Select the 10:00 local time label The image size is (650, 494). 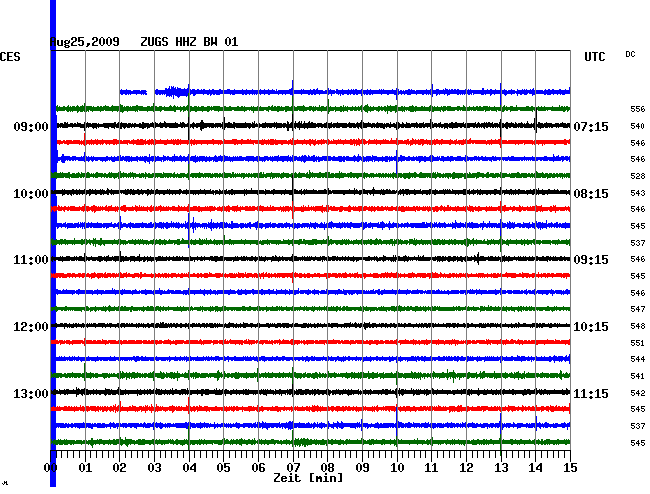click(31, 194)
